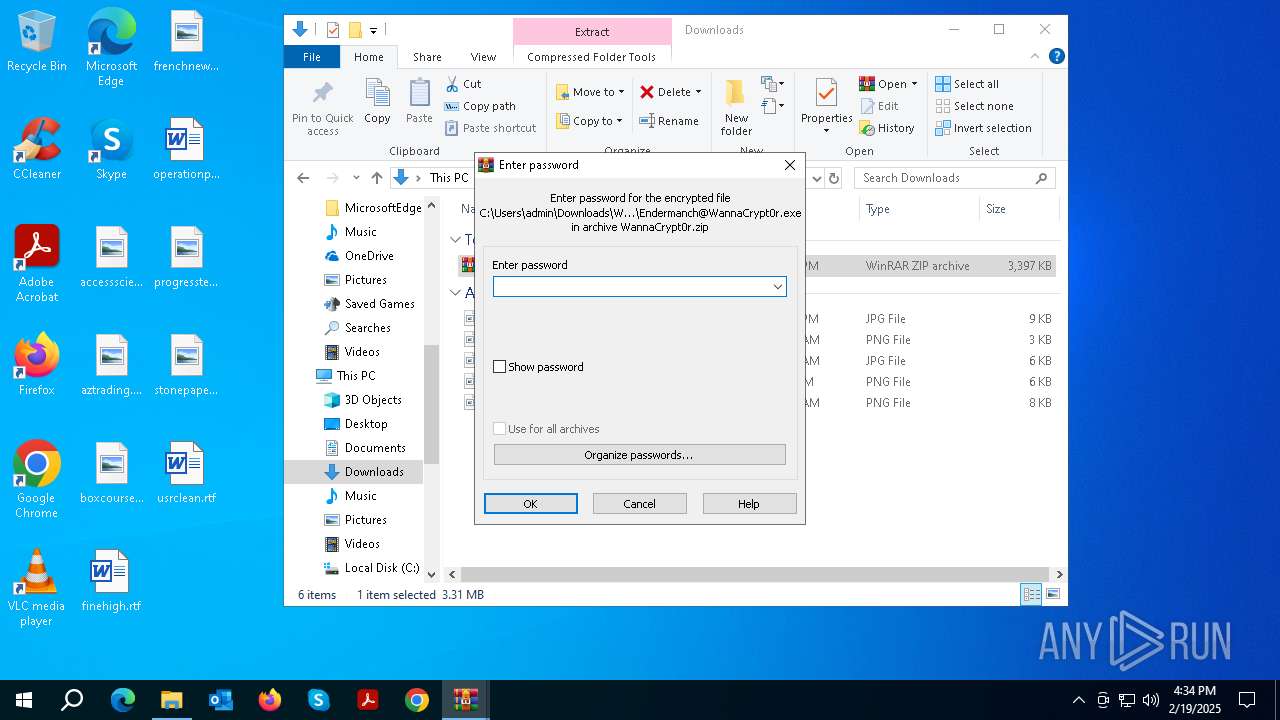This screenshot has height=720, width=1280.
Task: Select Local Disk (C:) in the navigation pane
Action: tap(381, 568)
